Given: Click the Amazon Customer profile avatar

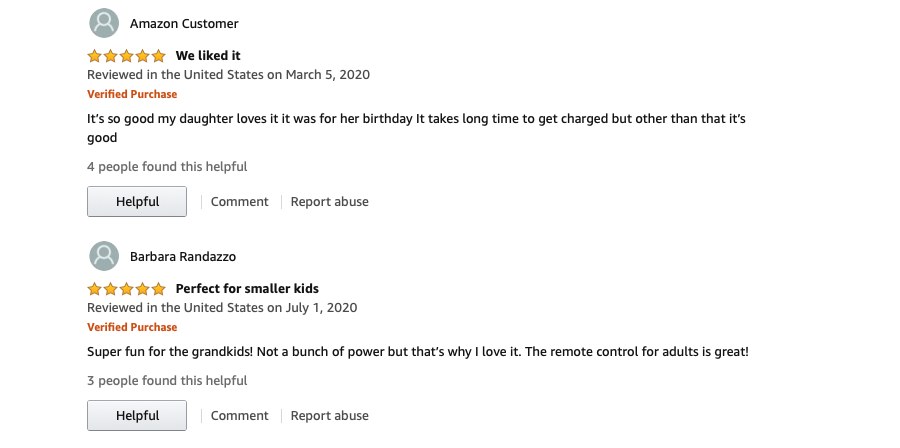Looking at the screenshot, I should [x=104, y=23].
